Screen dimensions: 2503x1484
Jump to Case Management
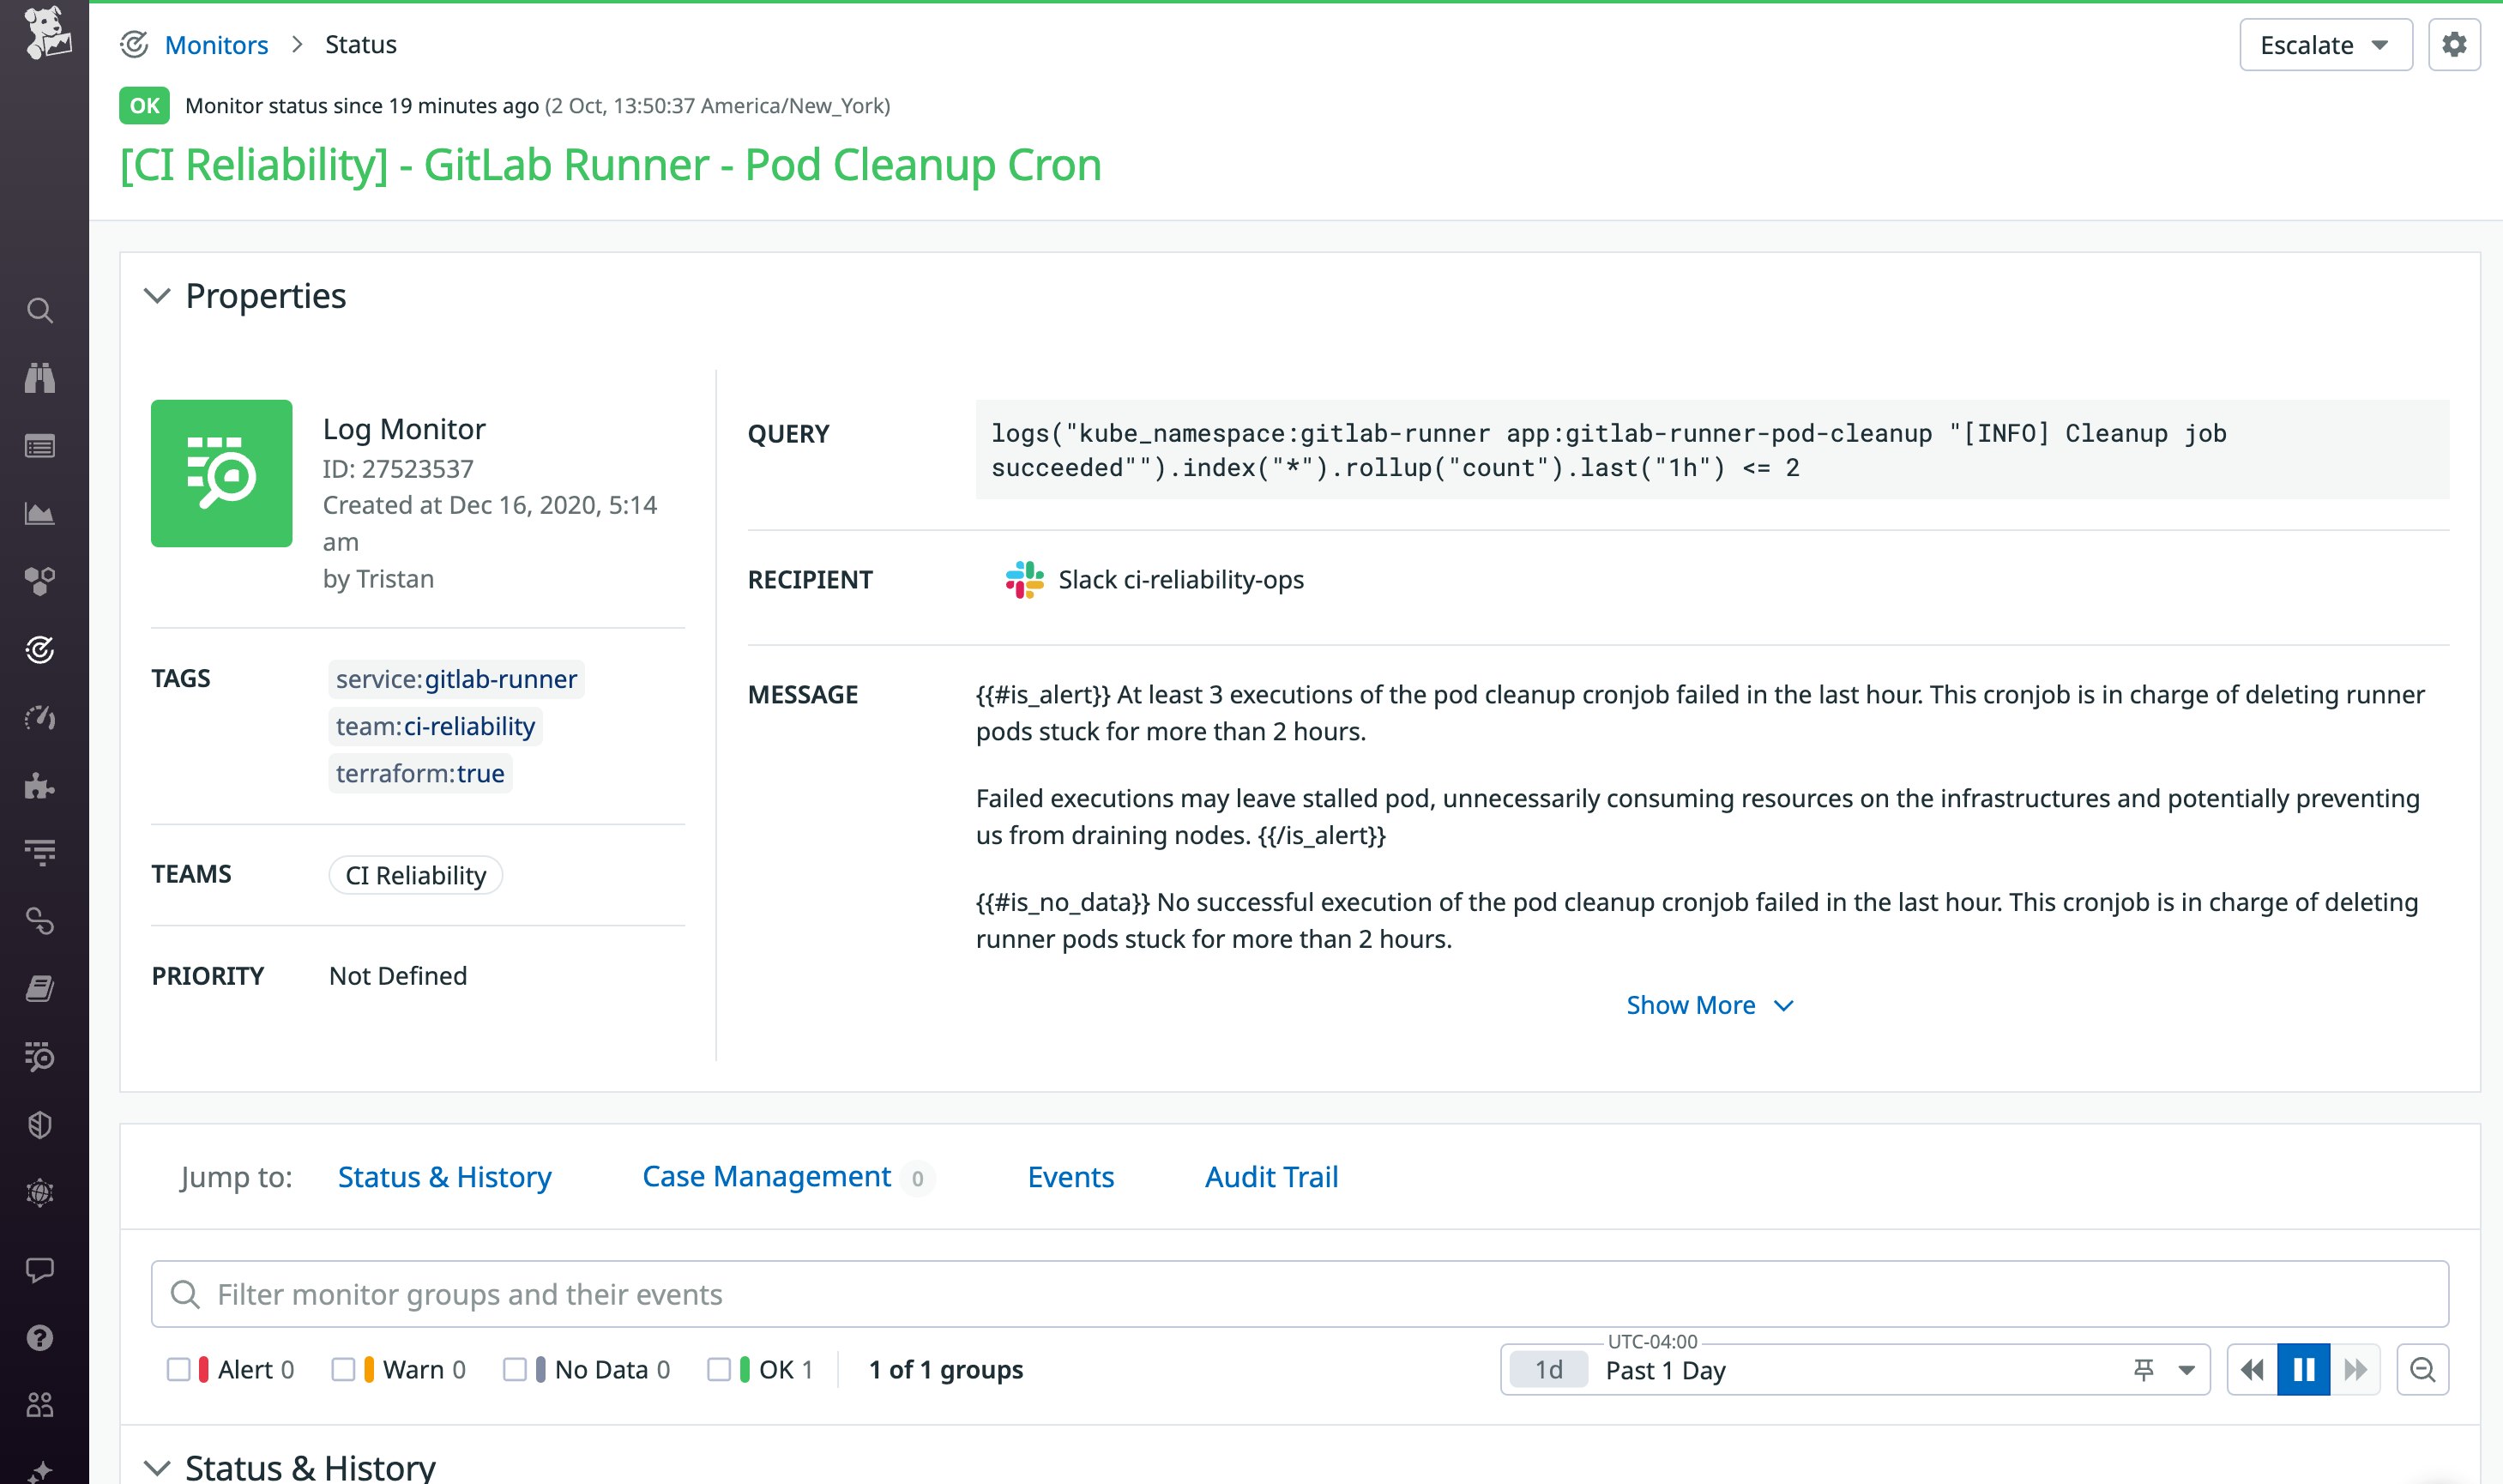pos(766,1176)
